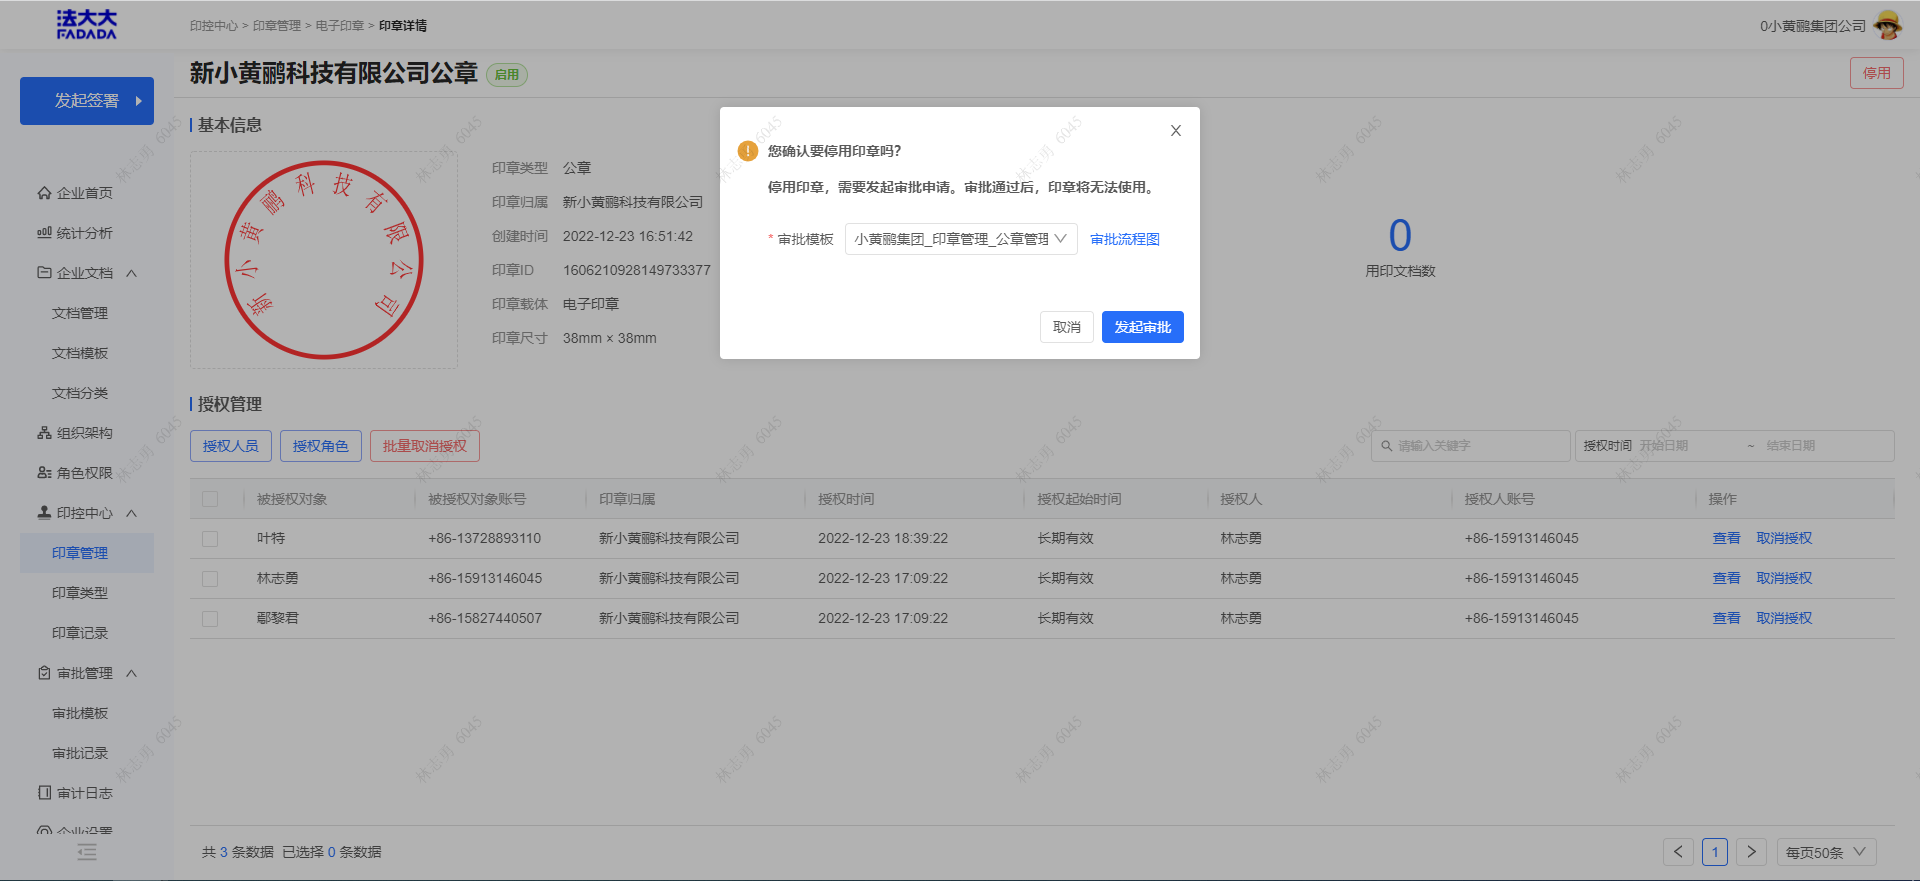
Task: Click the 统计分析 chart icon
Action: pos(44,233)
